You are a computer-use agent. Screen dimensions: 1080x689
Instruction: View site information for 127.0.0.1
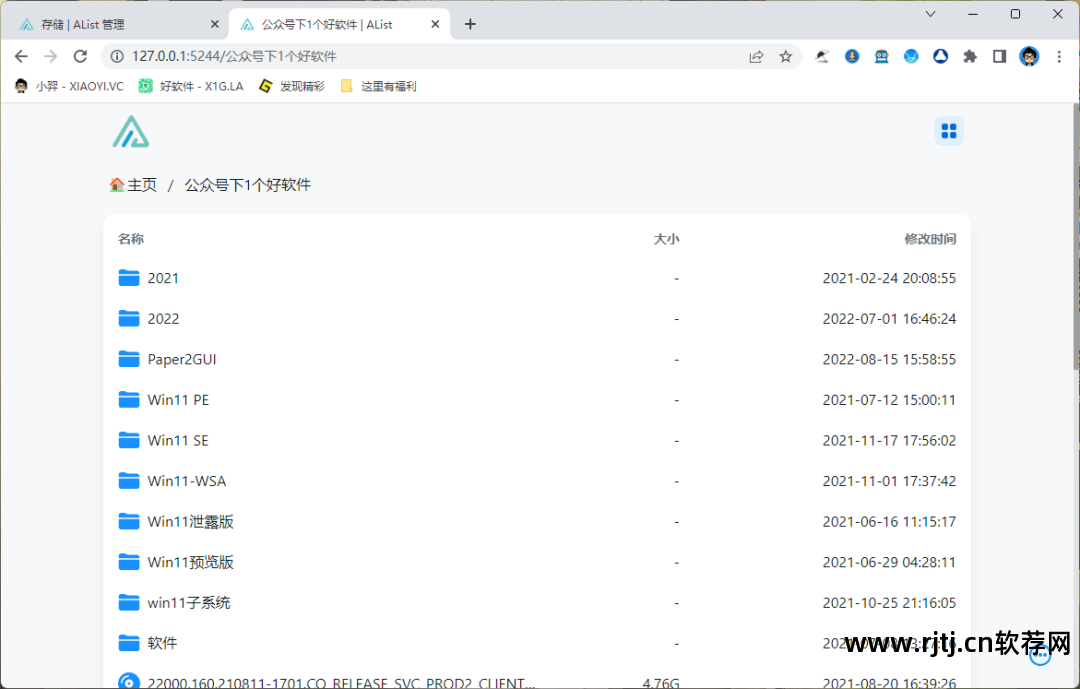click(117, 57)
